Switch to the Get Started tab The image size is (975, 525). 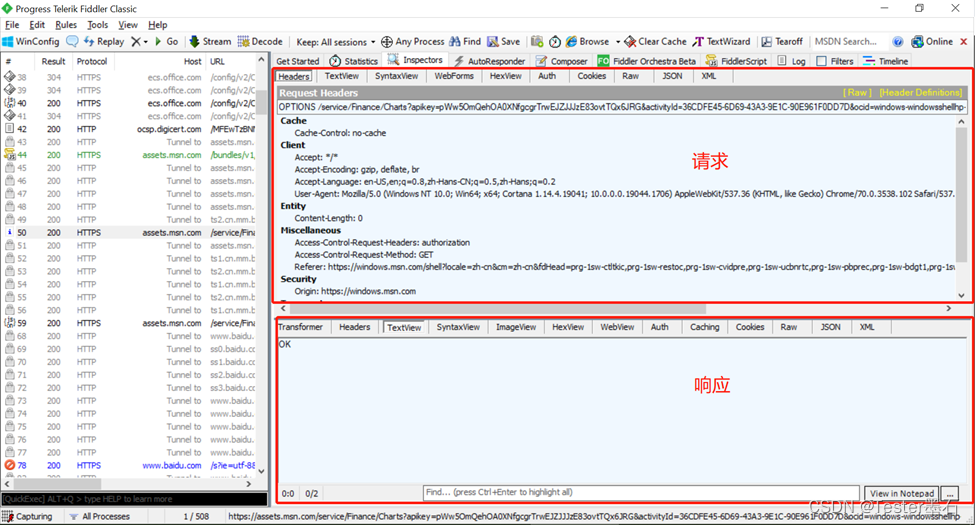[x=298, y=61]
